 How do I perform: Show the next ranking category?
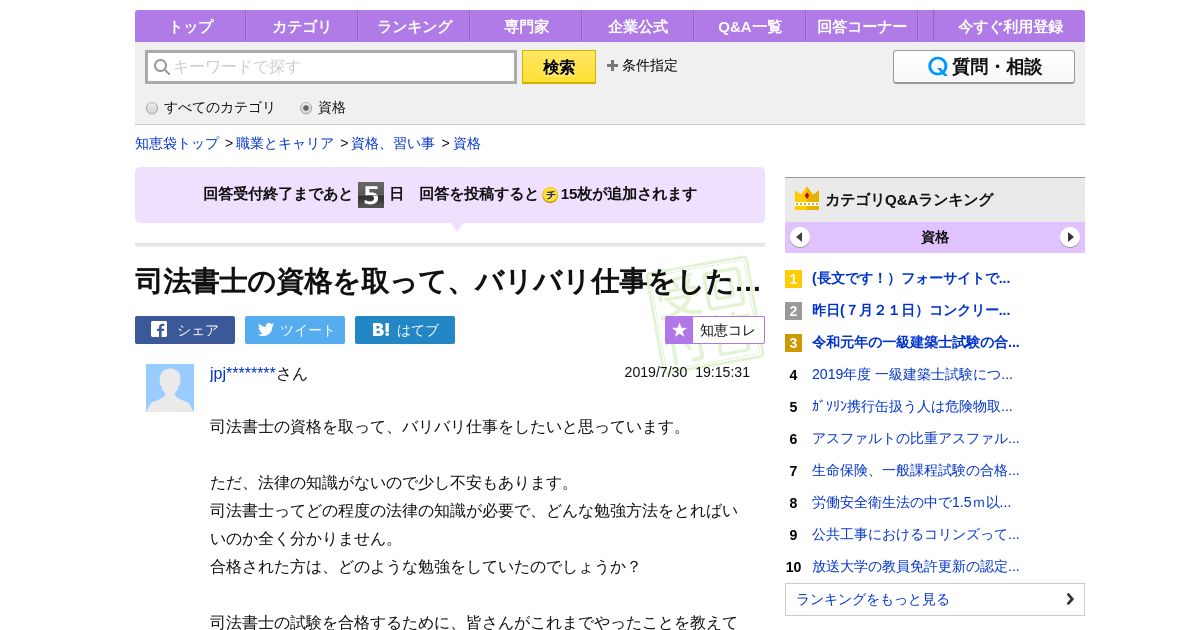[1070, 237]
